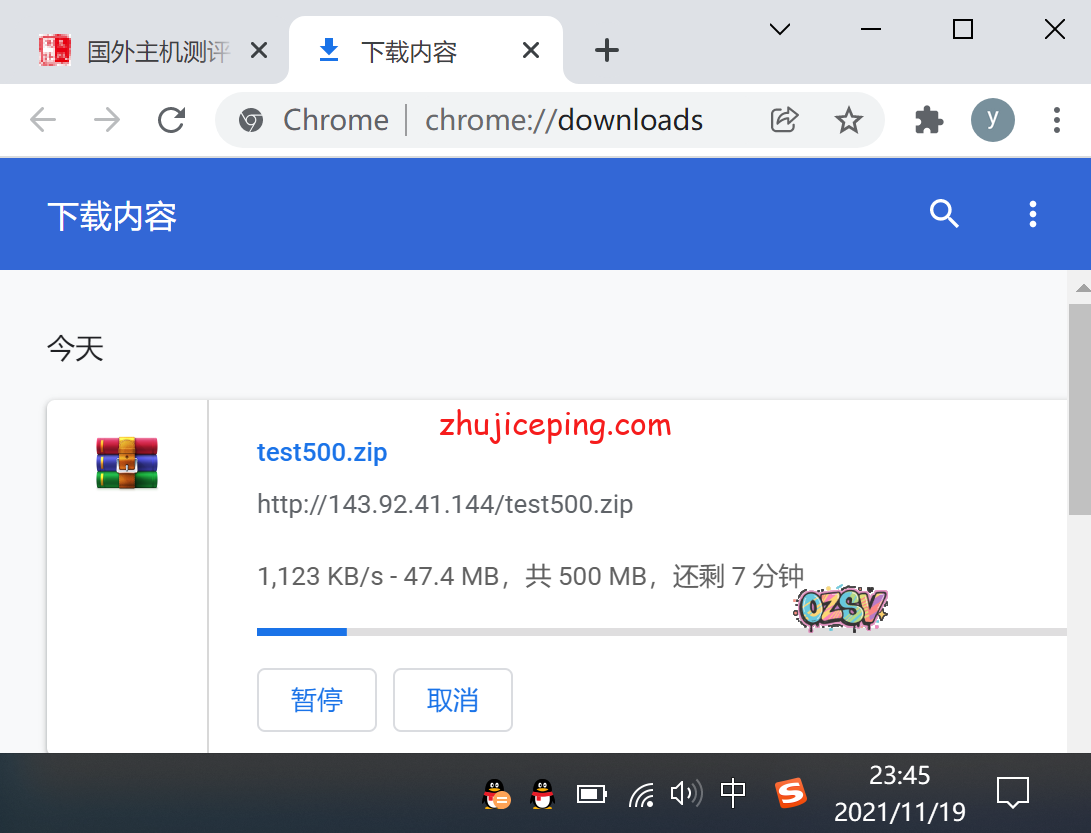This screenshot has width=1091, height=833.
Task: Open the volume control in tray
Action: point(685,794)
